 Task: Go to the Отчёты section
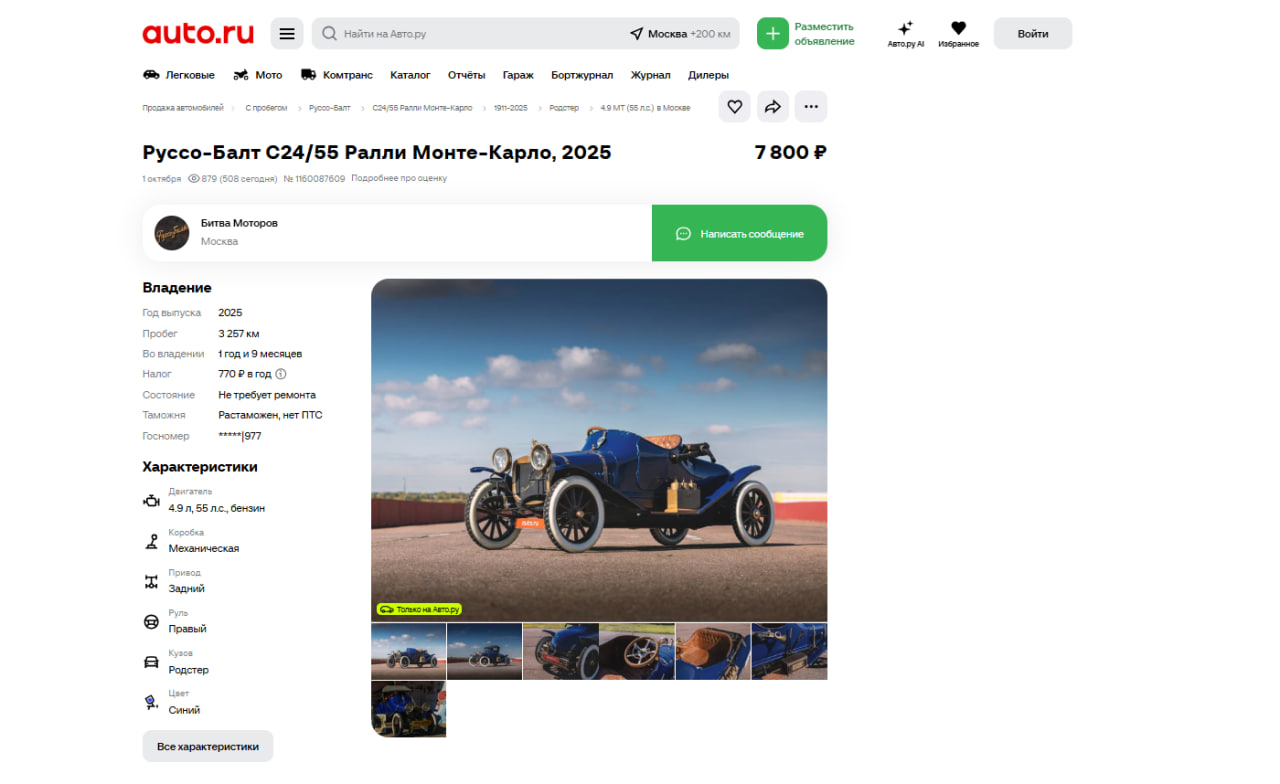[x=467, y=75]
